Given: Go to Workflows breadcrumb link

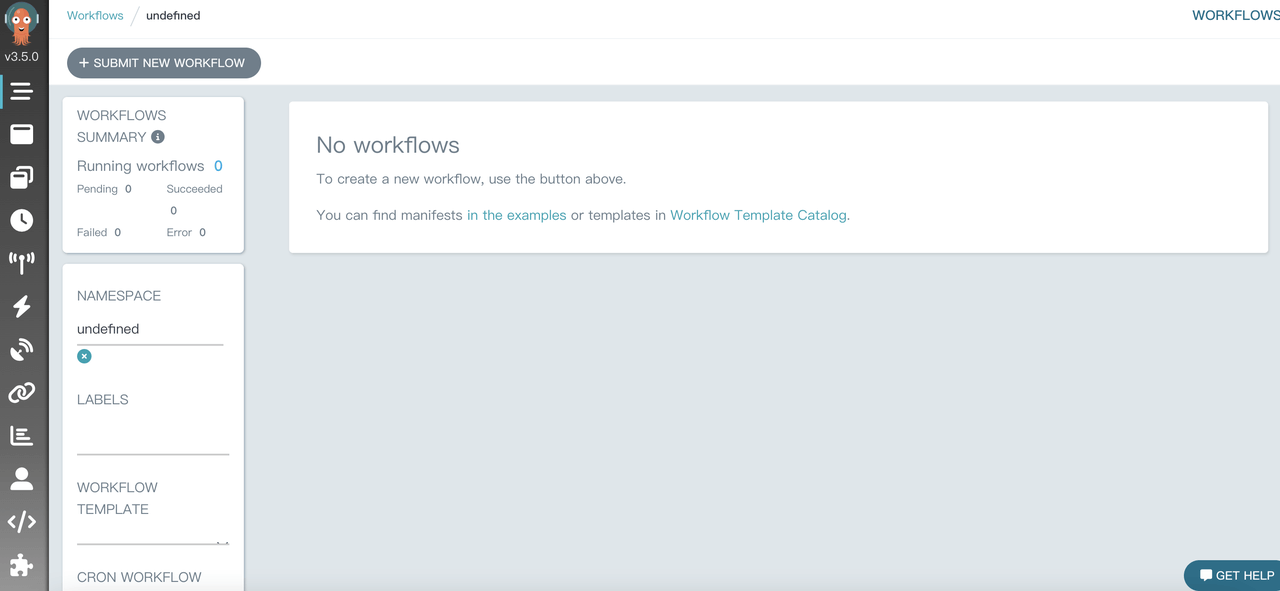Looking at the screenshot, I should [95, 16].
